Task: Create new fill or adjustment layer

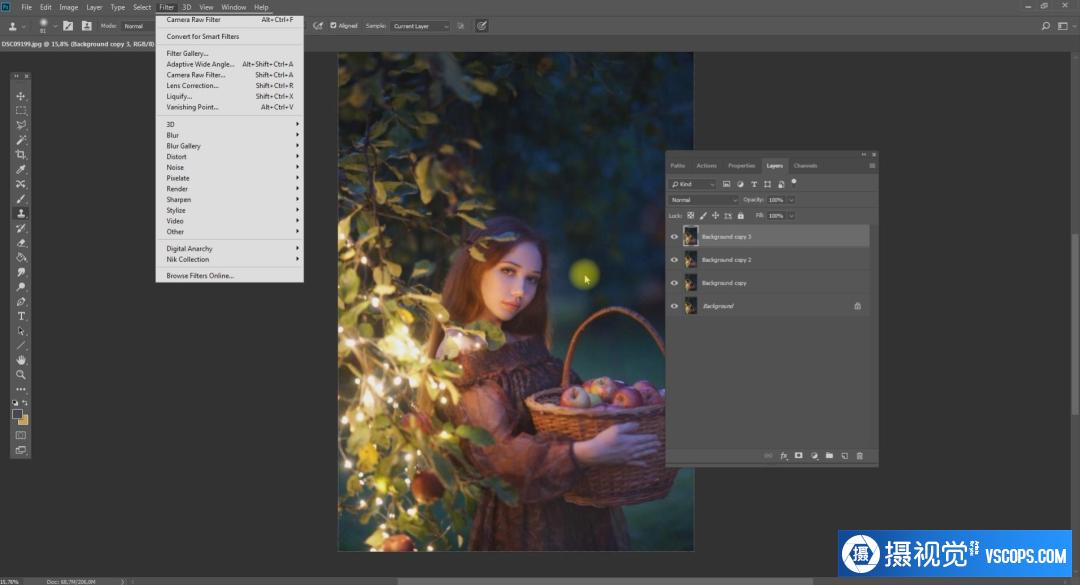Action: [814, 456]
